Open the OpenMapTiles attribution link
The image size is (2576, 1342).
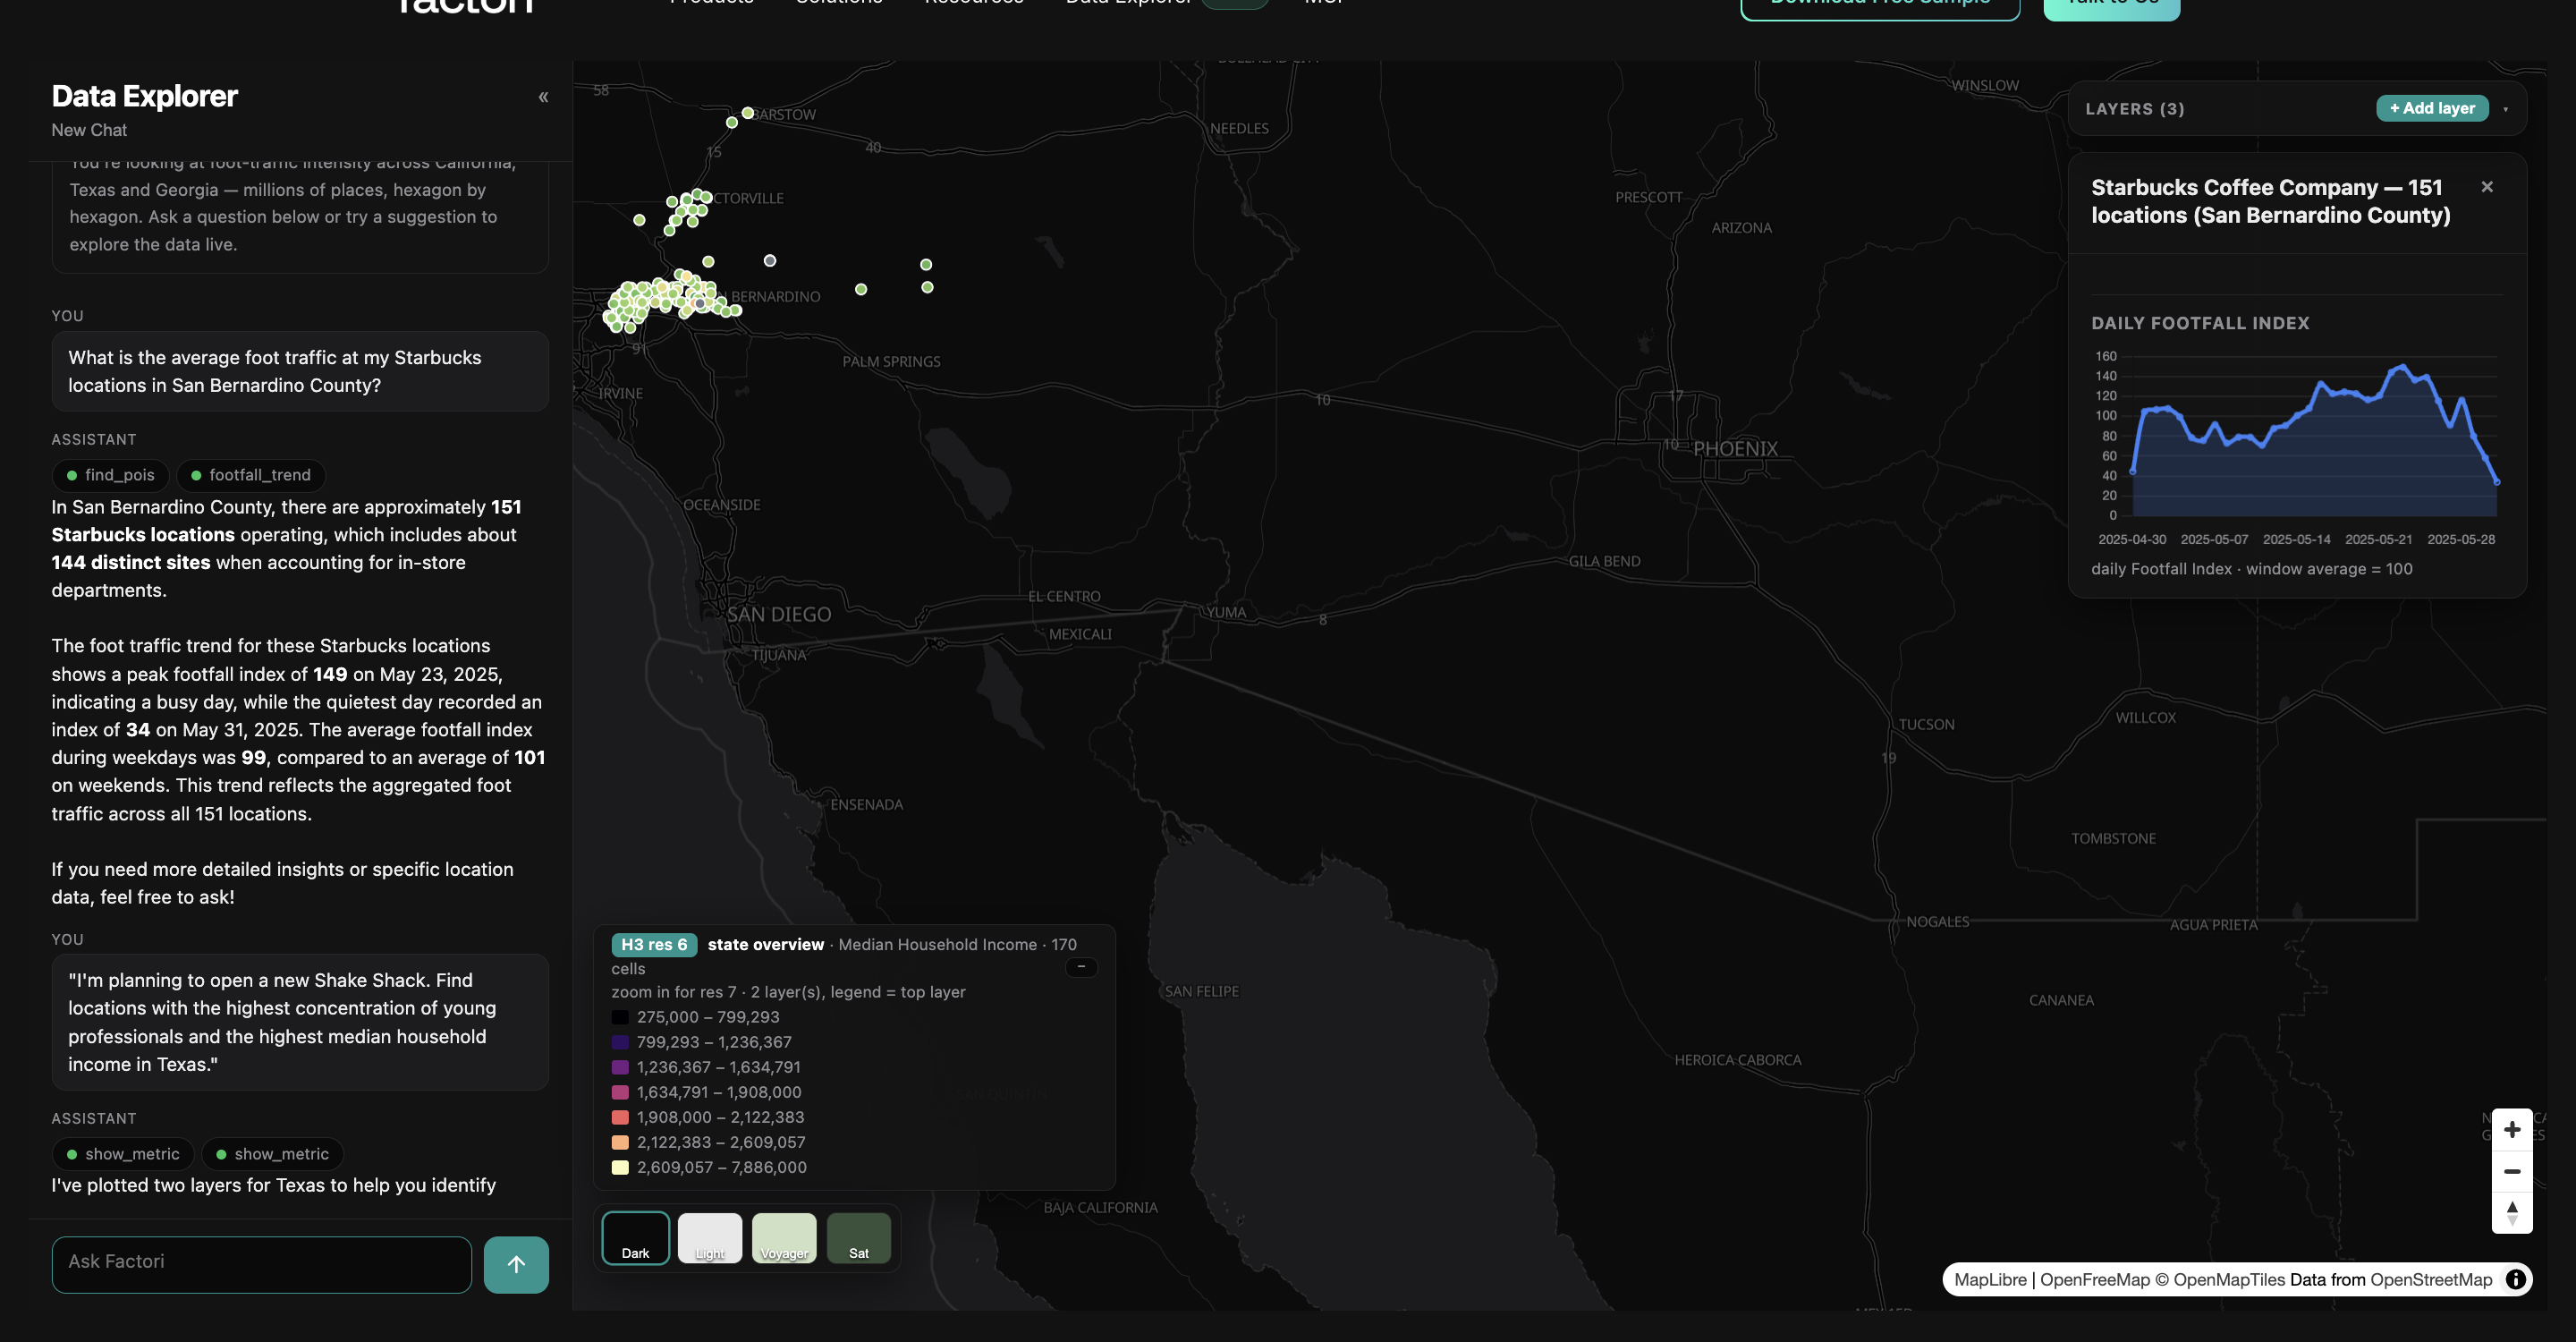[x=2221, y=1280]
